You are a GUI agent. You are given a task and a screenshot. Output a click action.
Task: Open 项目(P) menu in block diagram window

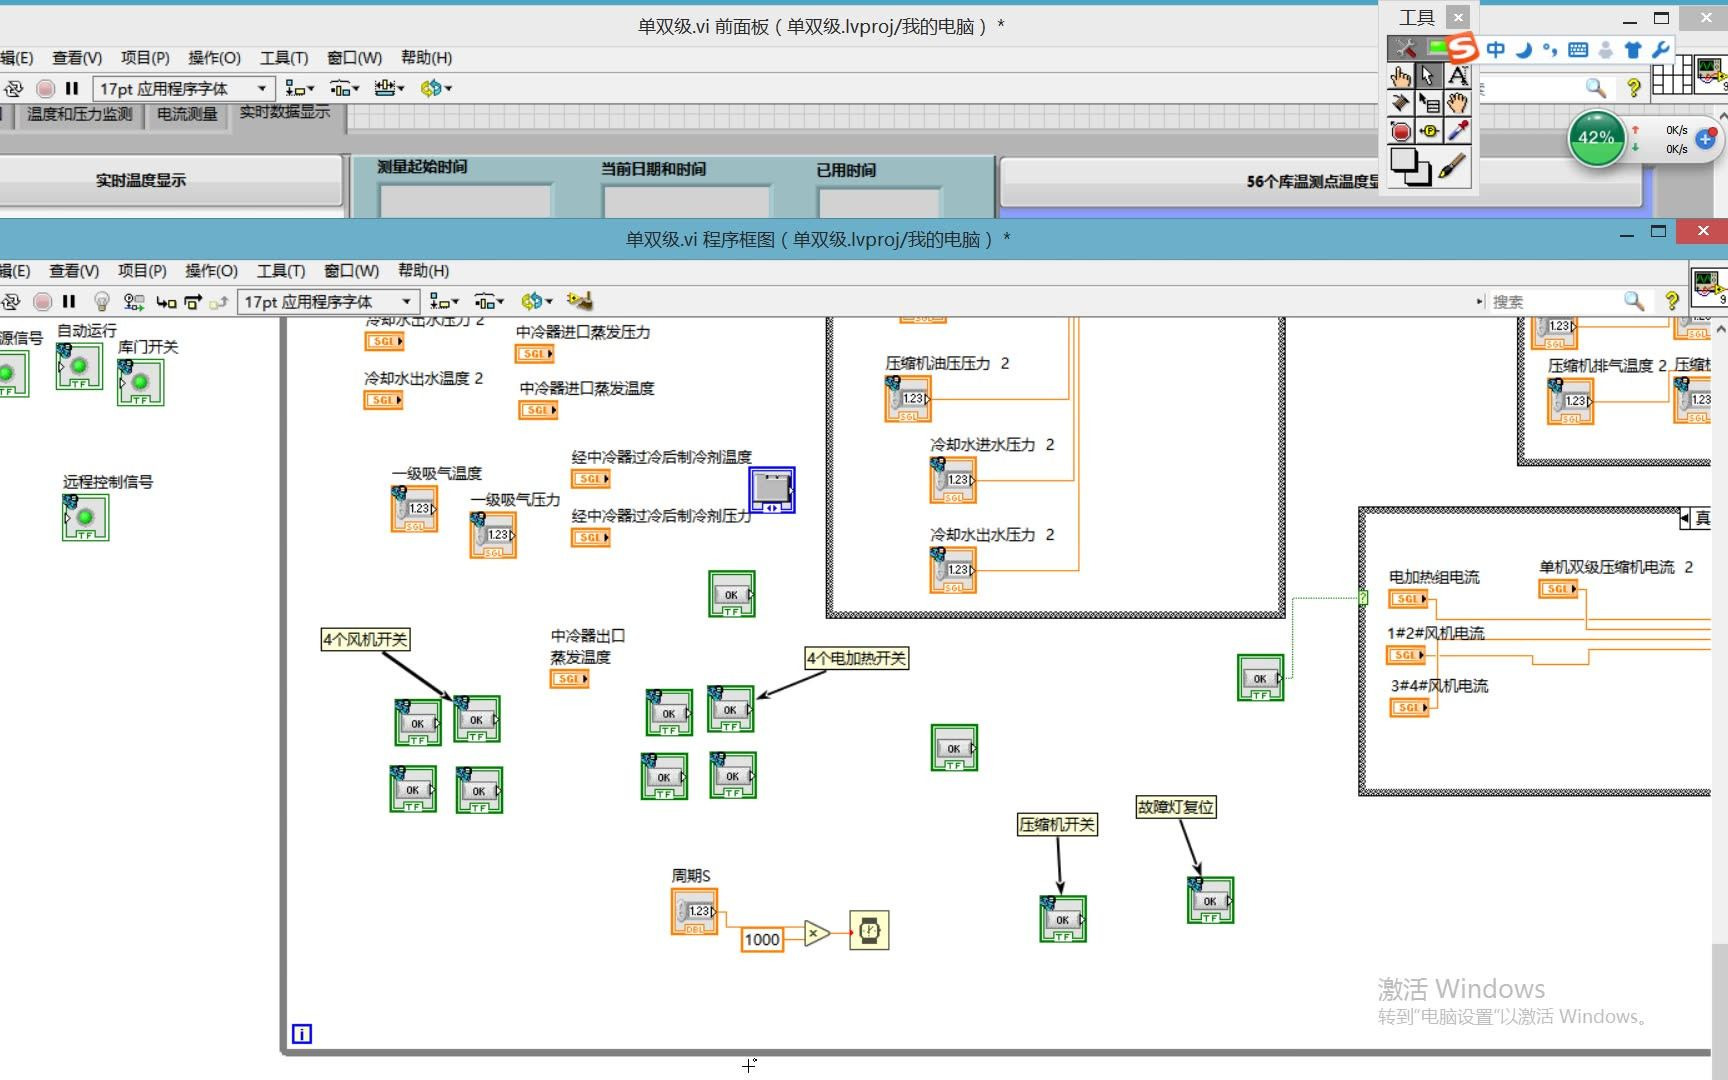[x=143, y=270]
